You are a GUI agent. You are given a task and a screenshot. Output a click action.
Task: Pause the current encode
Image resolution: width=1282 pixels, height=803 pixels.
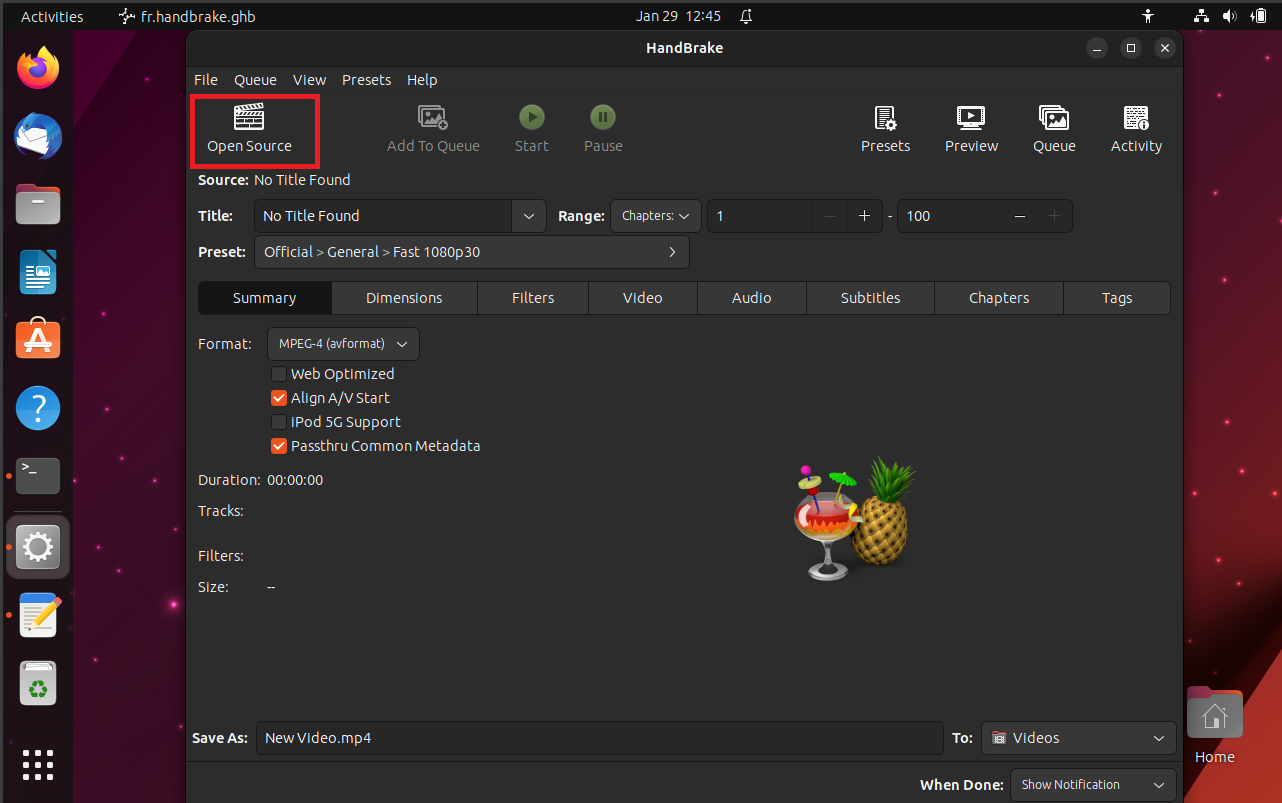click(x=602, y=128)
